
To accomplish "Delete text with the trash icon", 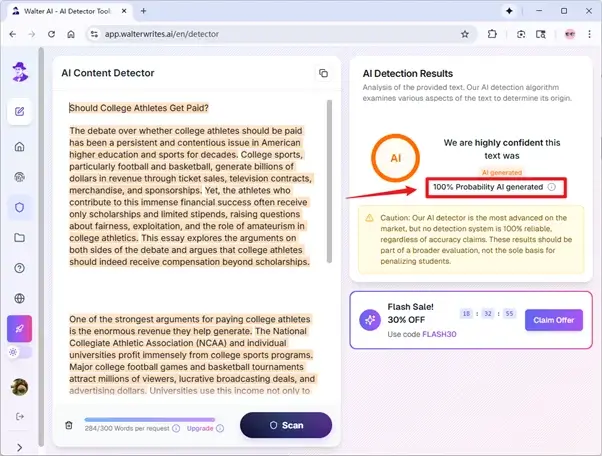I will [68, 425].
